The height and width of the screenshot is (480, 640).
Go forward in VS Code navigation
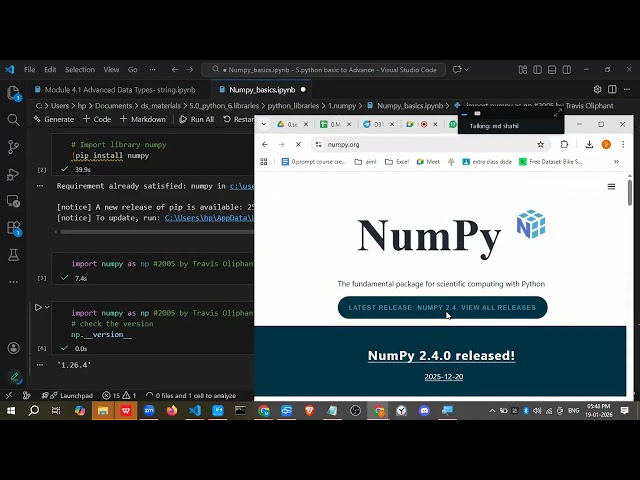(190, 70)
